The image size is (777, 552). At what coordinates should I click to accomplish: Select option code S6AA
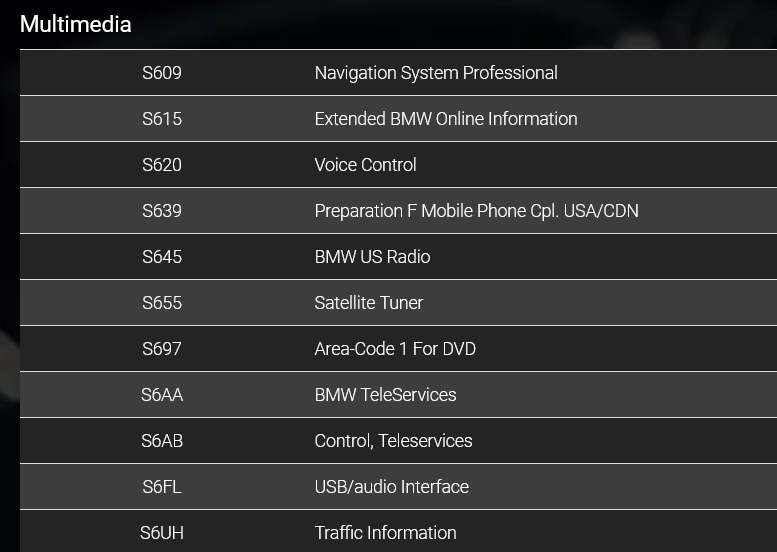(x=162, y=395)
